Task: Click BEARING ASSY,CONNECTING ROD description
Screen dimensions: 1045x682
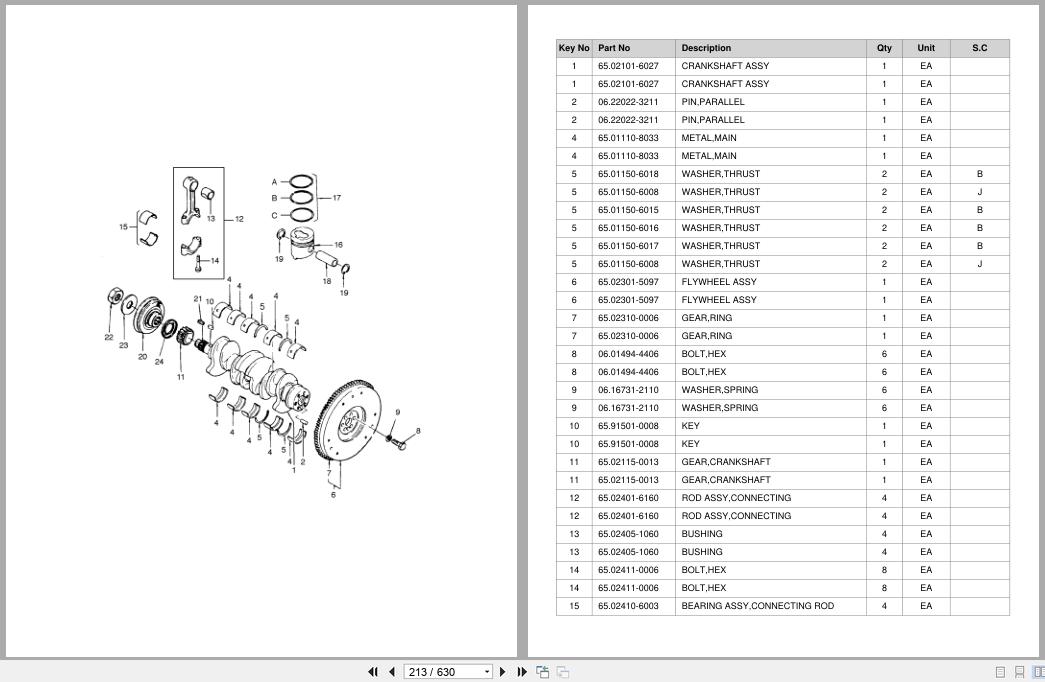Action: [x=757, y=606]
